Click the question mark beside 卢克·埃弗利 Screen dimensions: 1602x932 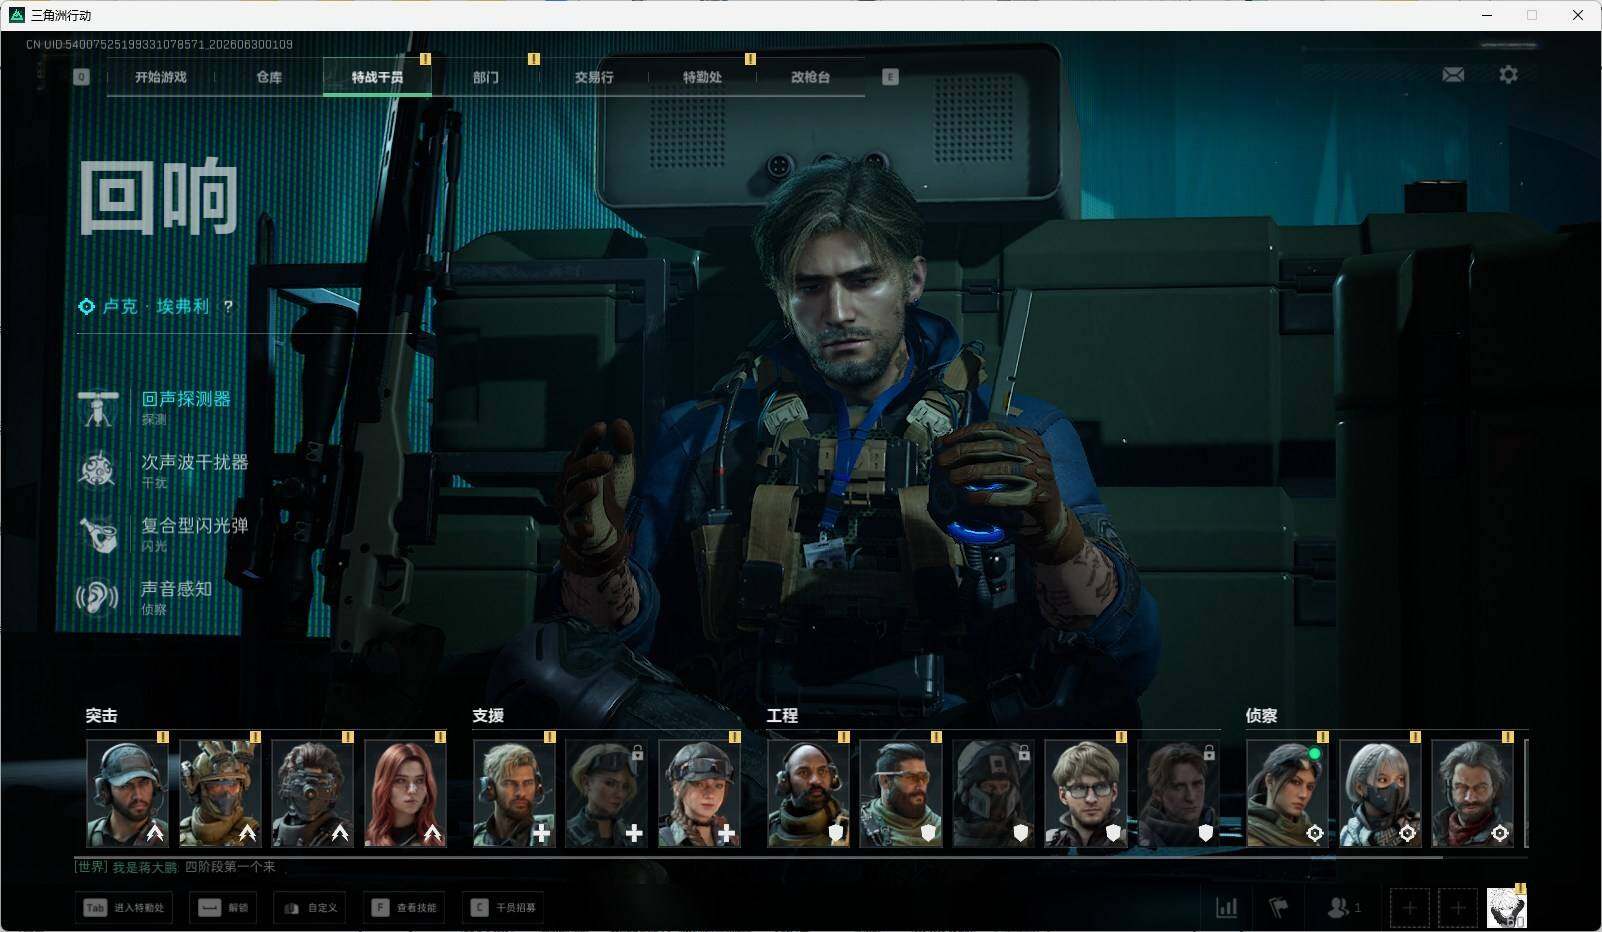click(228, 307)
